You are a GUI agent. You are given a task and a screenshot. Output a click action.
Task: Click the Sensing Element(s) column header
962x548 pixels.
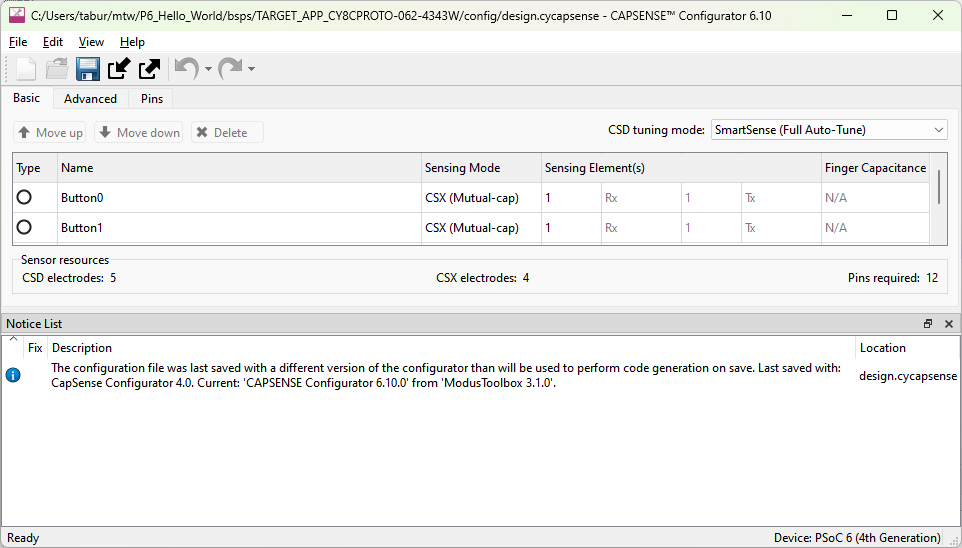point(681,168)
